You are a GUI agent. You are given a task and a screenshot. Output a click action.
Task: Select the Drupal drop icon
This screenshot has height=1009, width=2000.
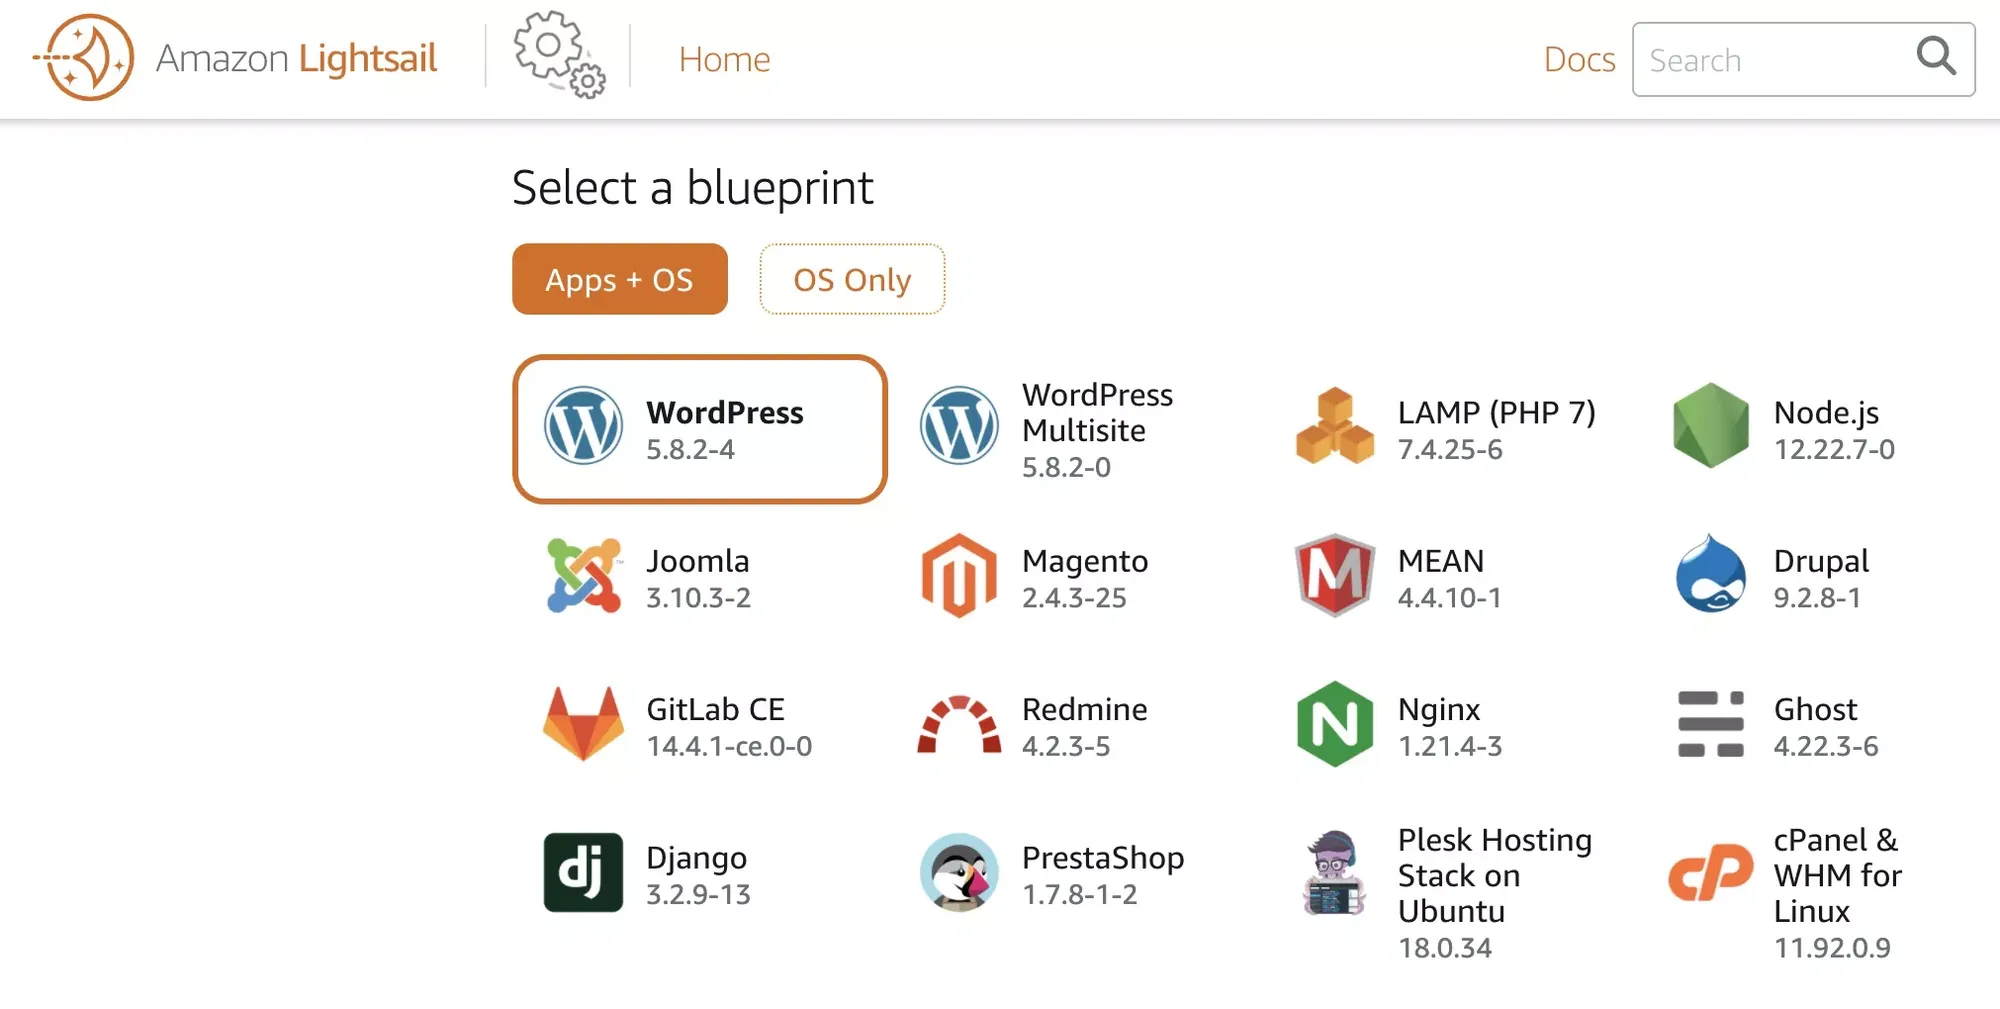coord(1711,573)
